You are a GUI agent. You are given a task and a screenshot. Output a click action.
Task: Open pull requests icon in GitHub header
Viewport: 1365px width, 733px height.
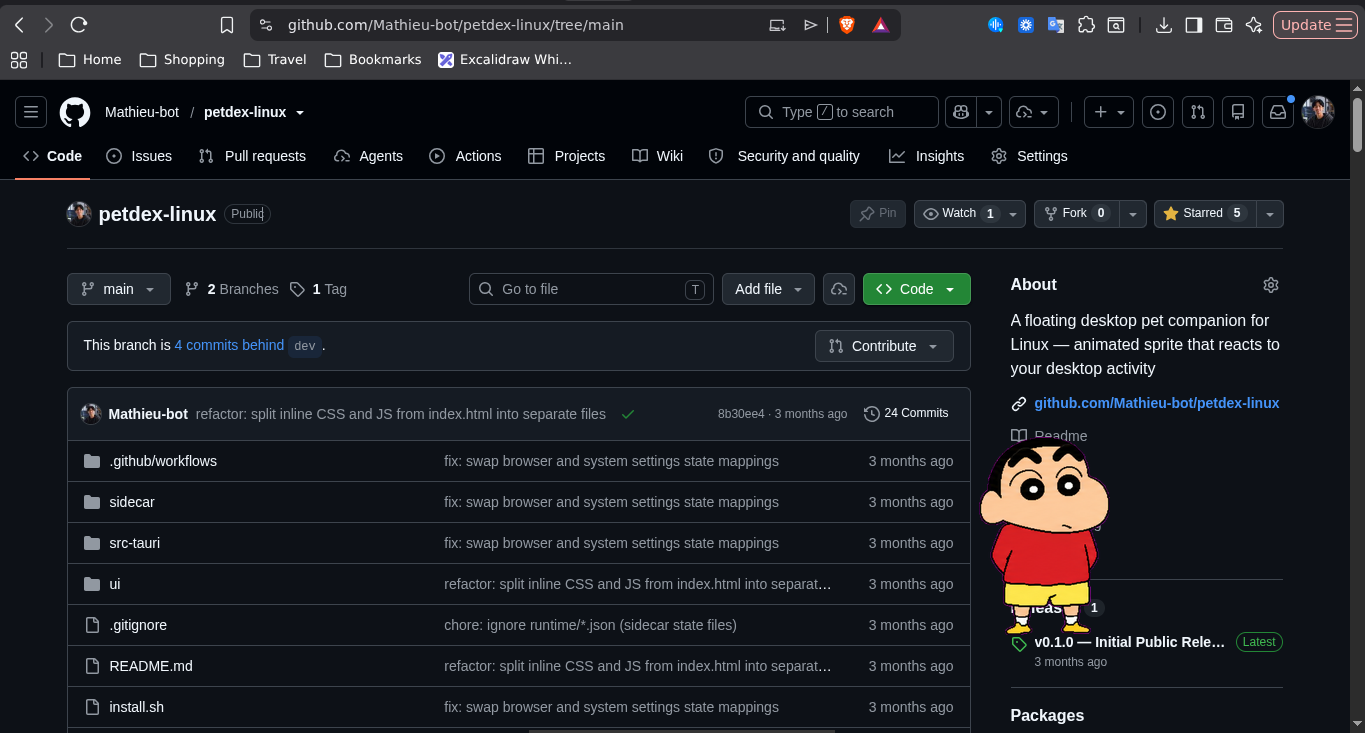1198,112
